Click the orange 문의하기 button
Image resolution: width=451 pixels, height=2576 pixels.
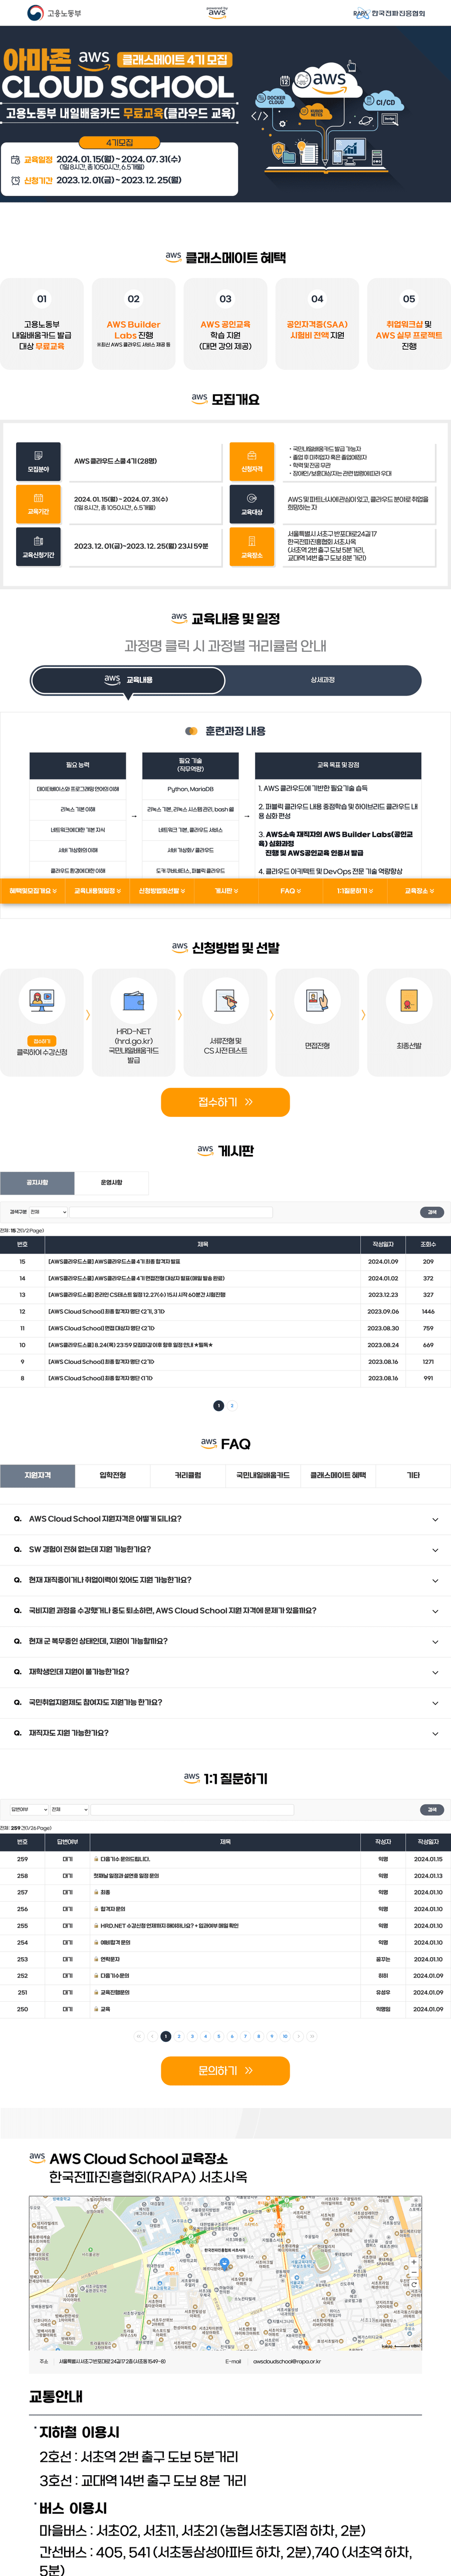225,2070
